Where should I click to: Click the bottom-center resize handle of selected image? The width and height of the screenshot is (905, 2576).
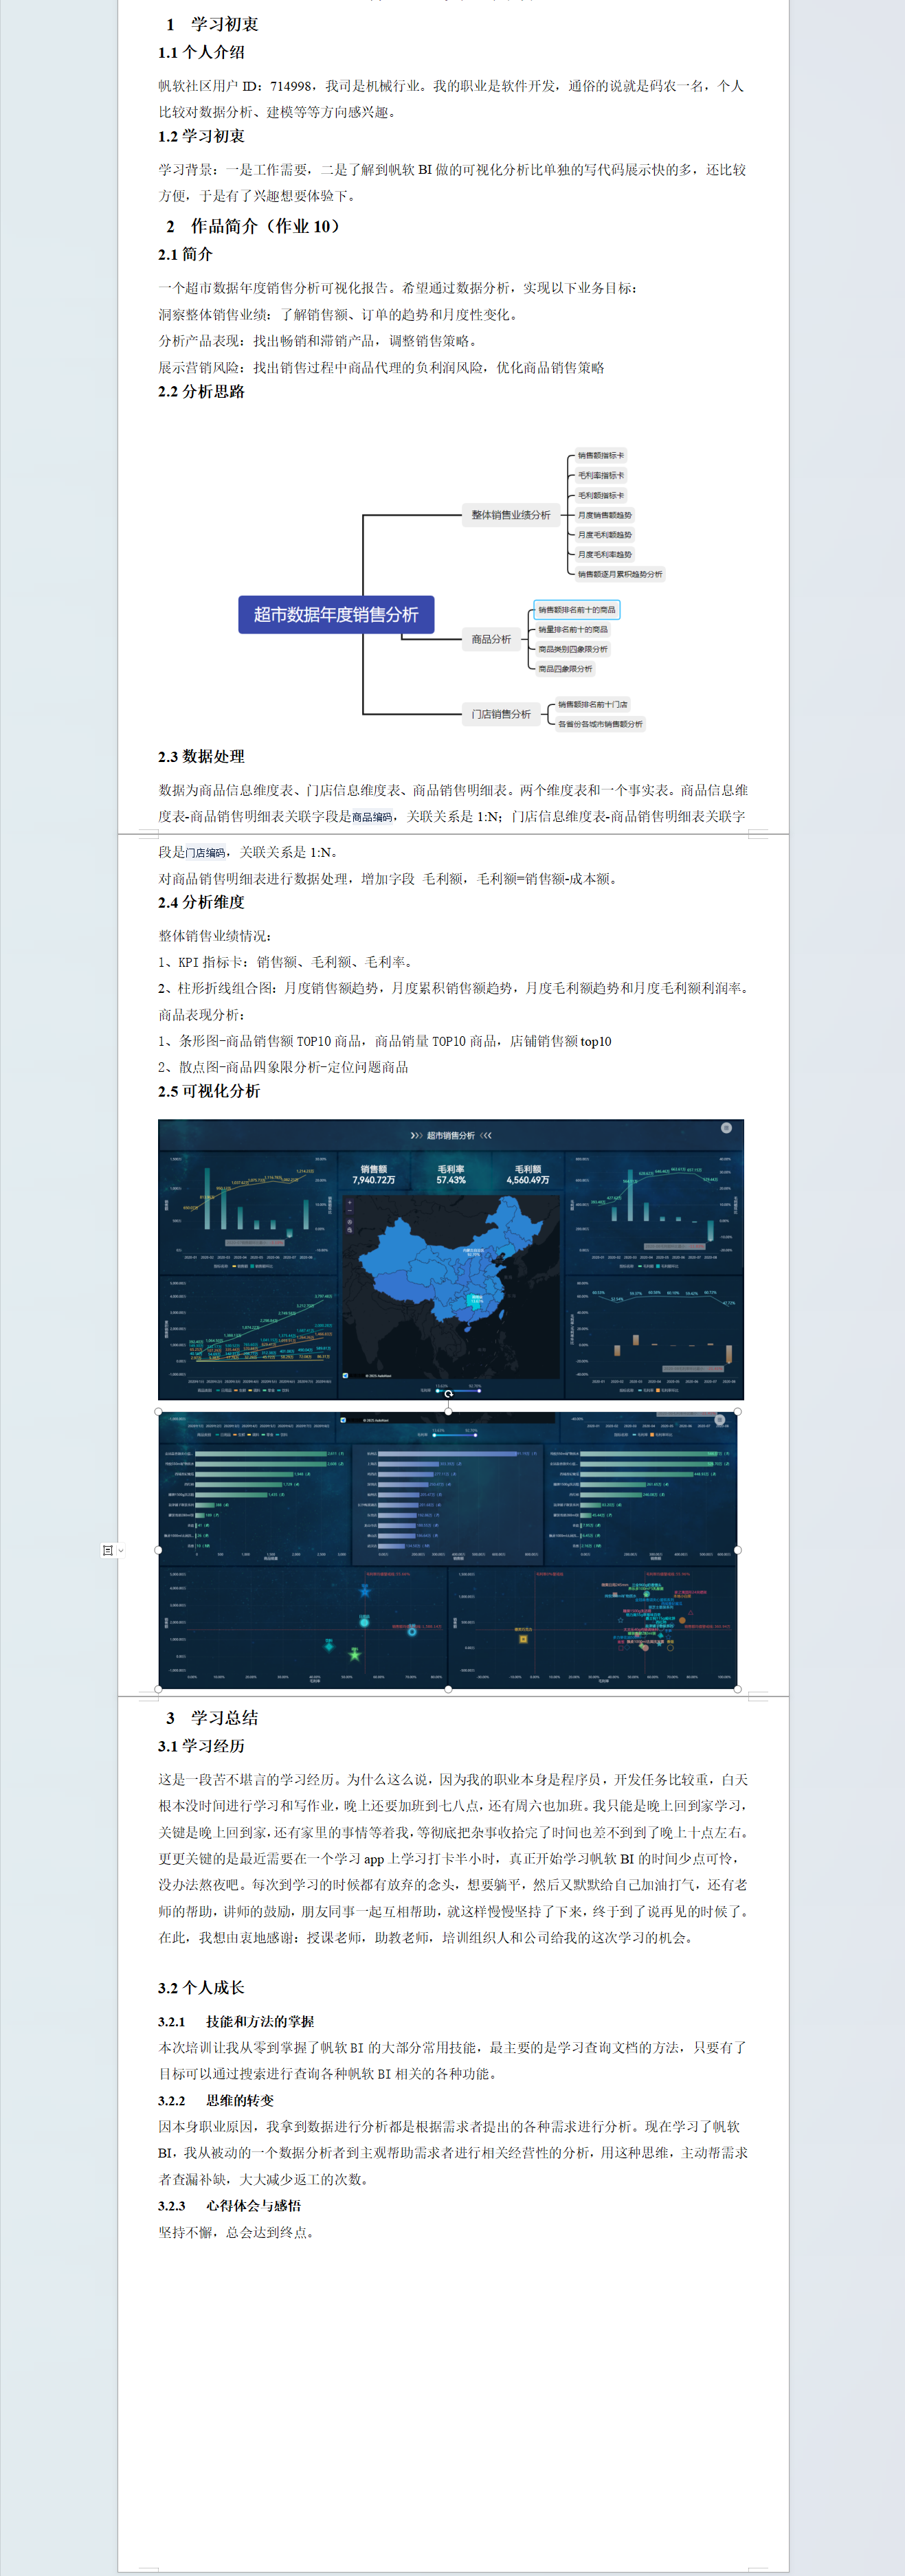point(448,1689)
